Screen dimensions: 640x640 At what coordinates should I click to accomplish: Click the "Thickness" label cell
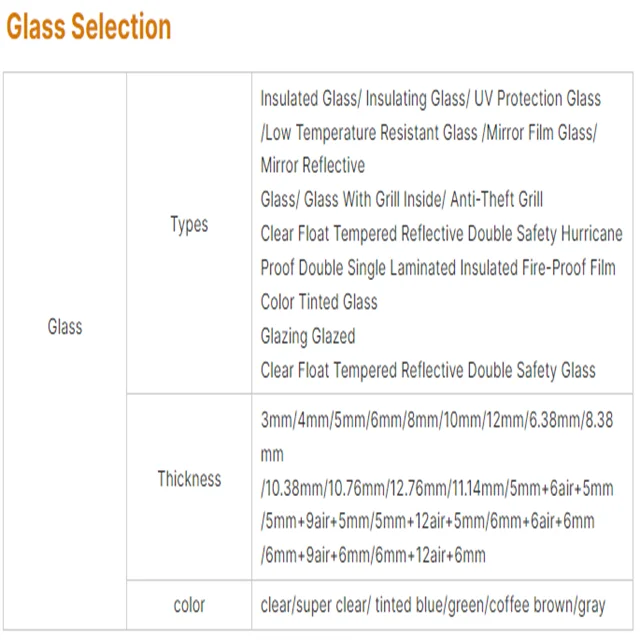189,479
